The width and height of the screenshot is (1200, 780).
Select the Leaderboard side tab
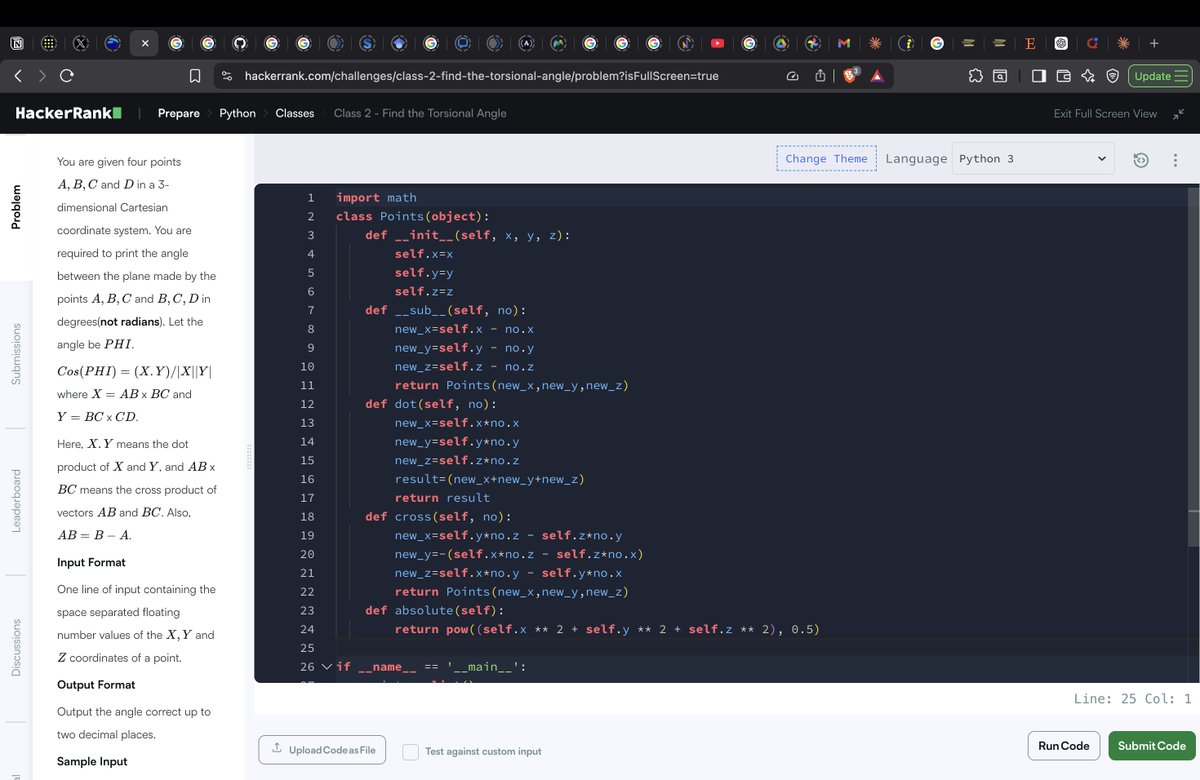pyautogui.click(x=15, y=500)
